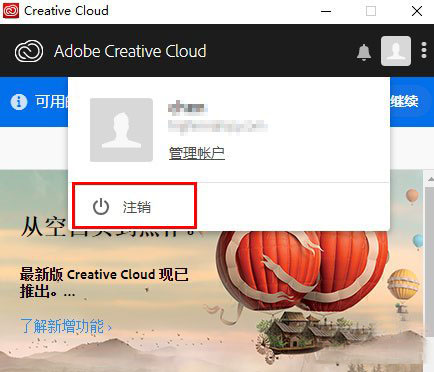Minimize the Creative Cloud window
The image size is (434, 372).
(x=326, y=11)
